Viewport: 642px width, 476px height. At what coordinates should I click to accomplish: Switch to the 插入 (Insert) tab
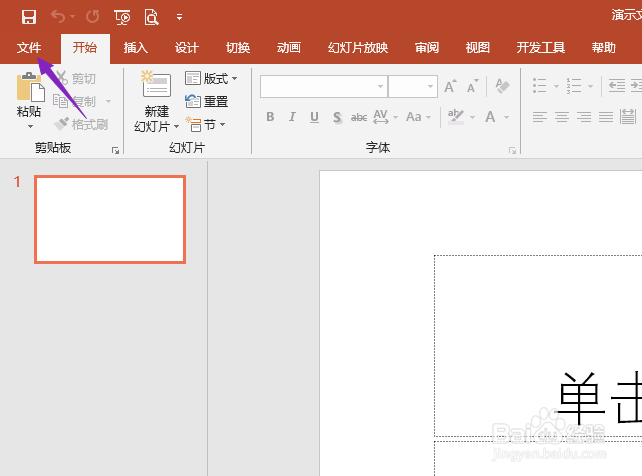point(136,48)
